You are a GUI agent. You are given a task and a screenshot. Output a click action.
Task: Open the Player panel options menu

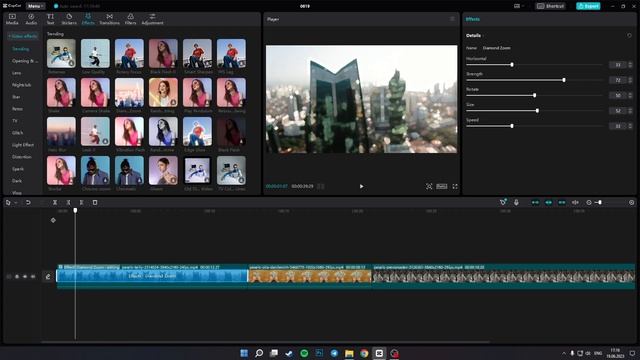[452, 19]
